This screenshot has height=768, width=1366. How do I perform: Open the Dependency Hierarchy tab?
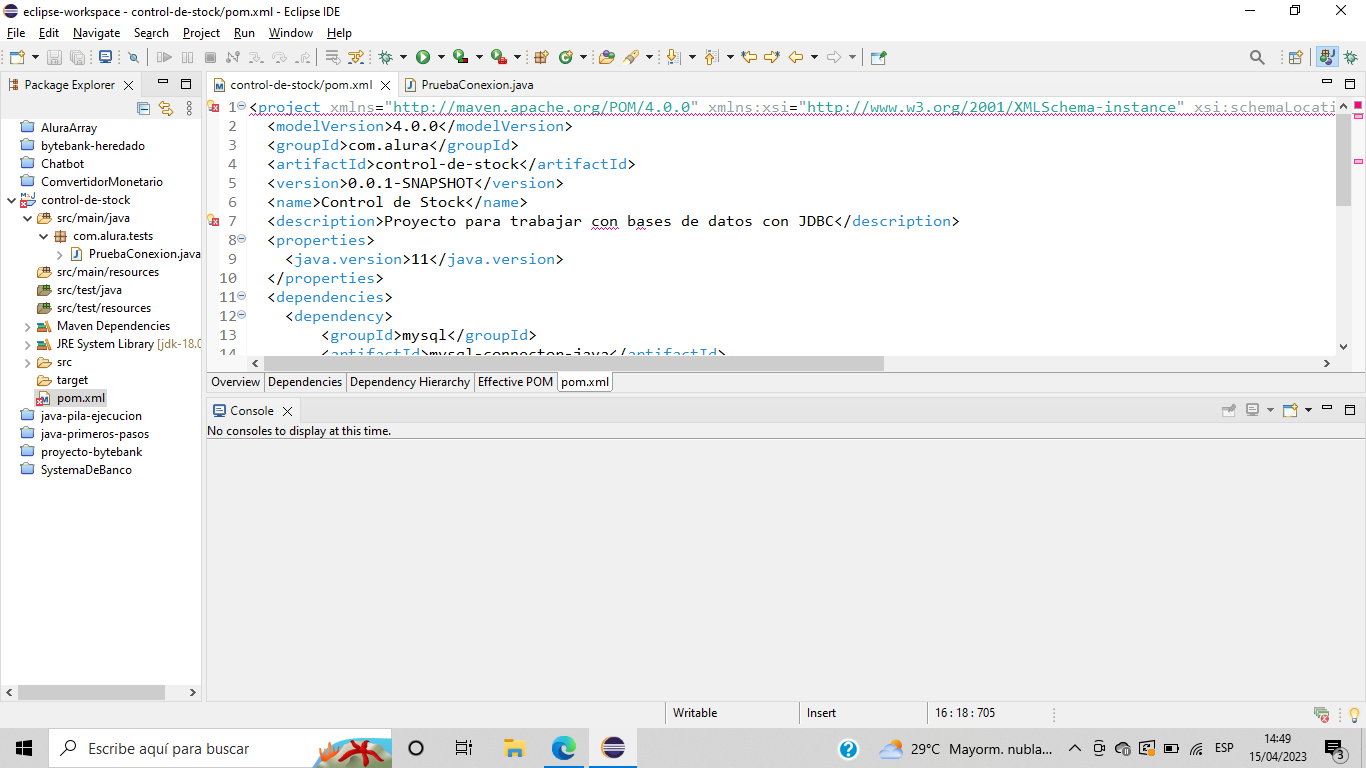click(410, 382)
